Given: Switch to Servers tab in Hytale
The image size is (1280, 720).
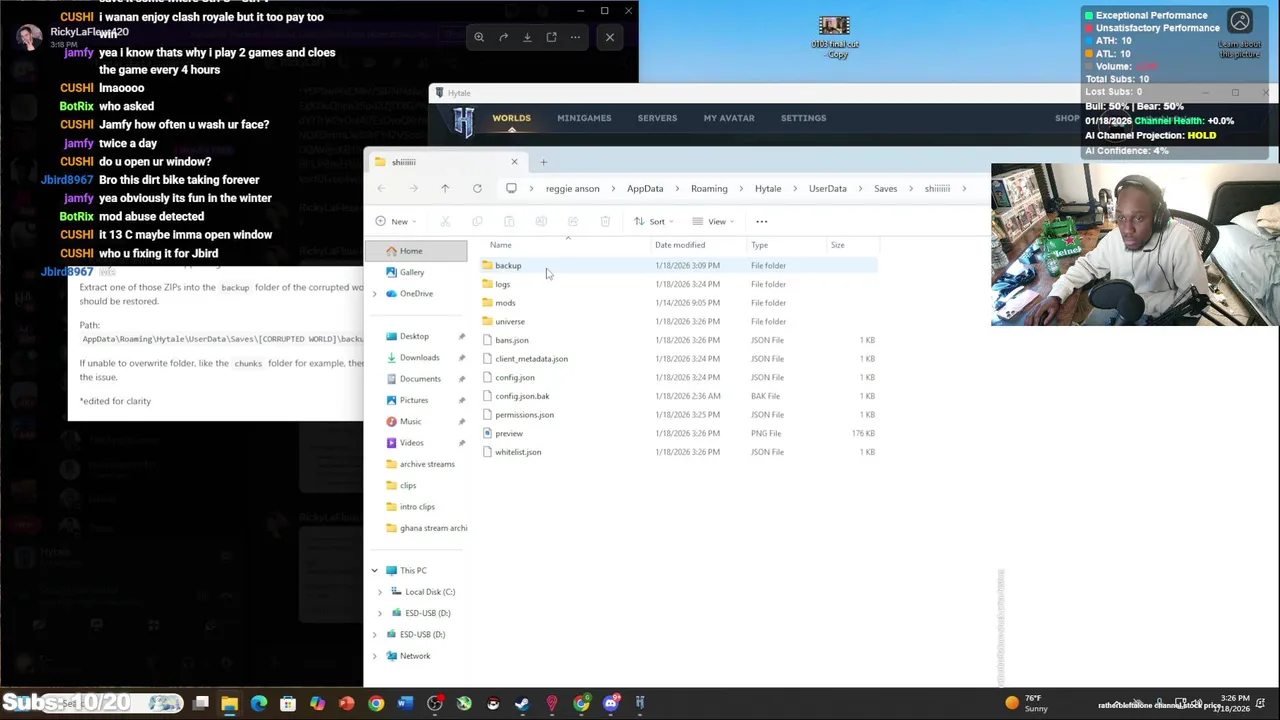Looking at the screenshot, I should (x=657, y=118).
